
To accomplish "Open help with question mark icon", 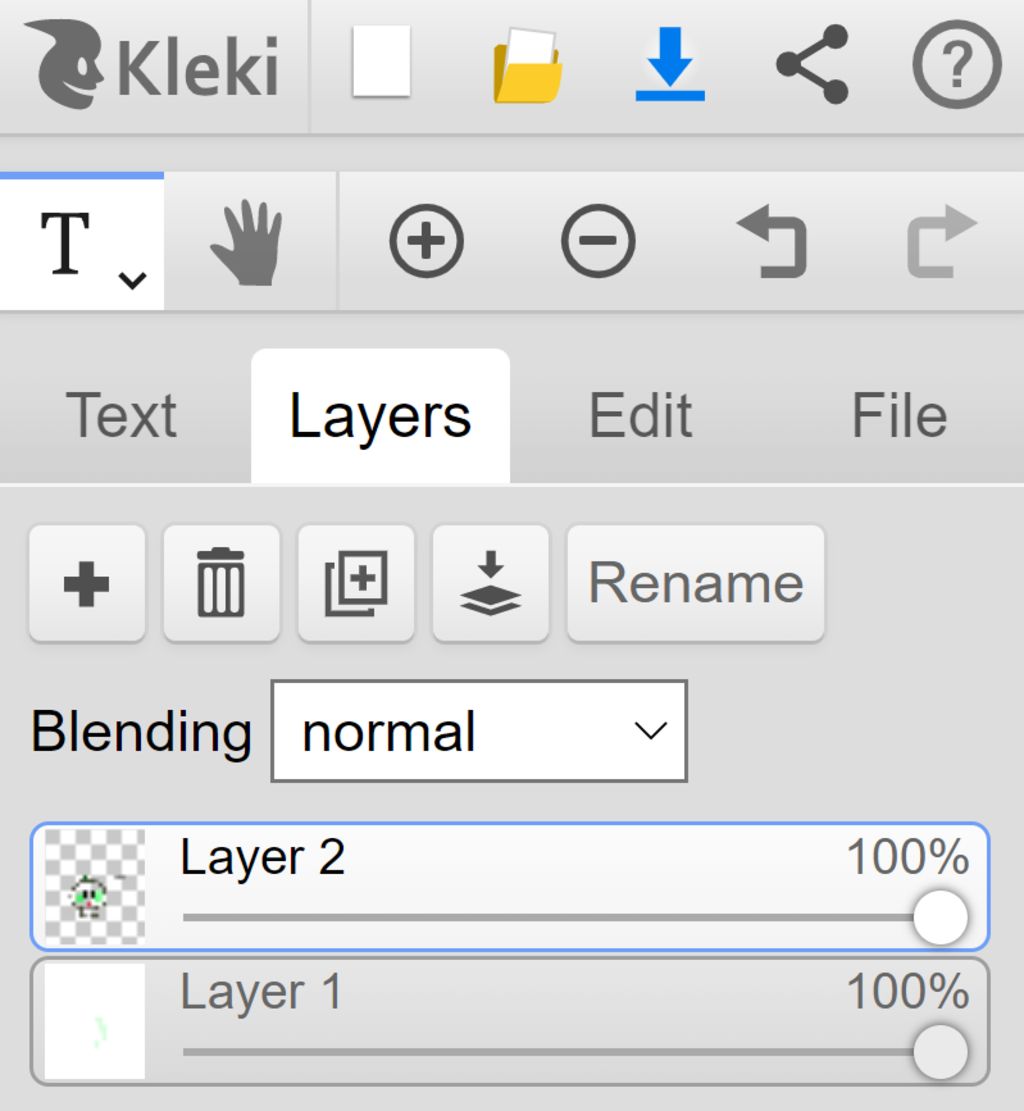I will [x=956, y=64].
